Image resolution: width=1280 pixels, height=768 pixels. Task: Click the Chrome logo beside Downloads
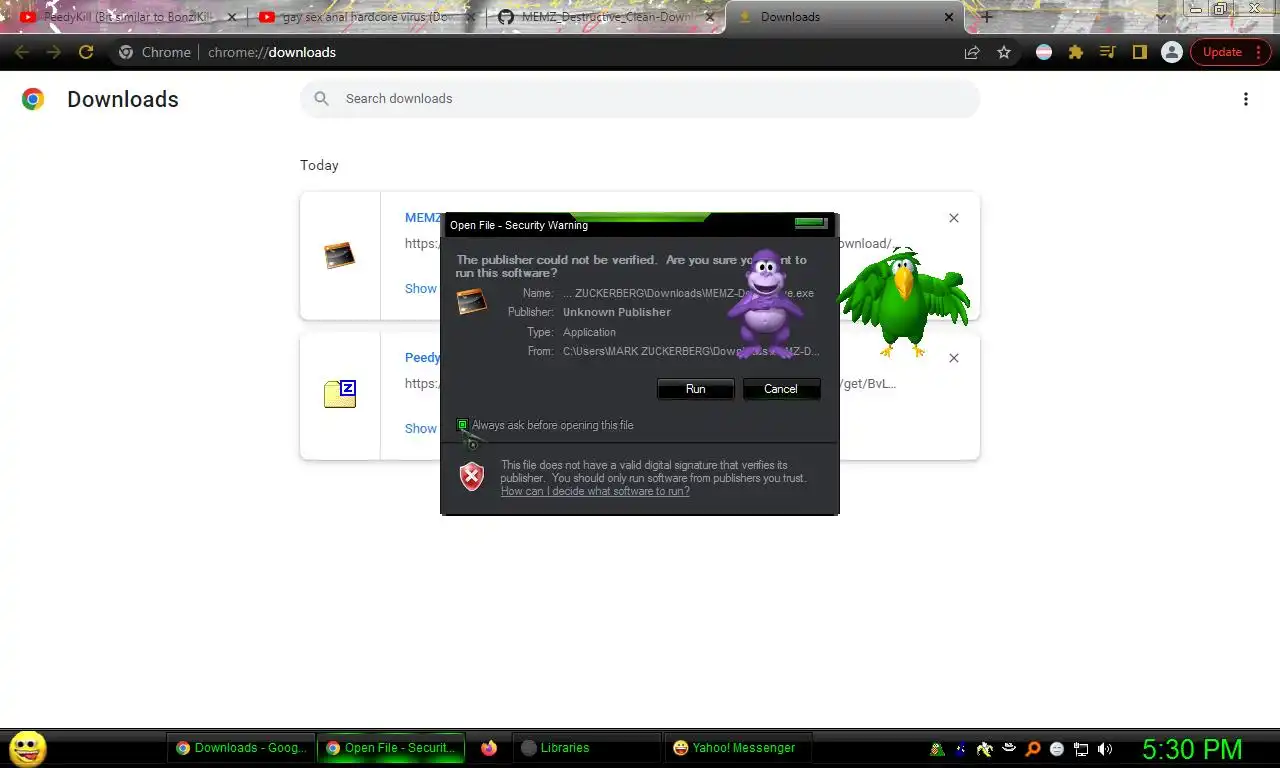(x=33, y=99)
